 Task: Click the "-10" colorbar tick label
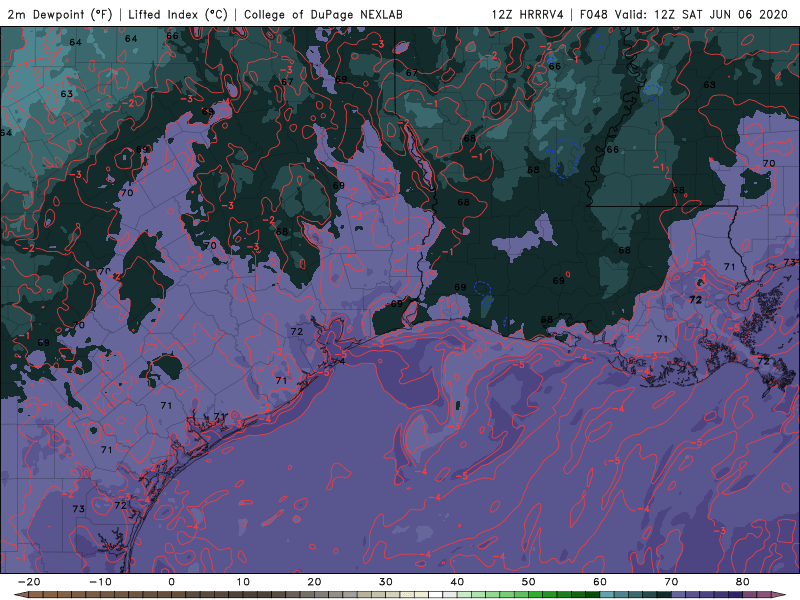point(100,582)
